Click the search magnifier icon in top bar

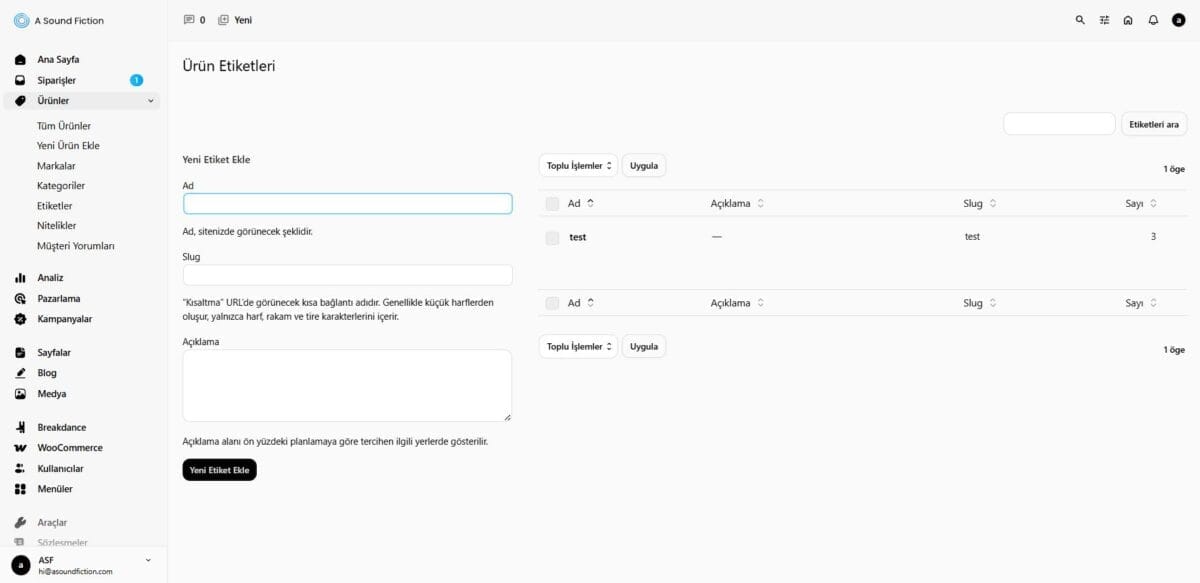click(1080, 20)
